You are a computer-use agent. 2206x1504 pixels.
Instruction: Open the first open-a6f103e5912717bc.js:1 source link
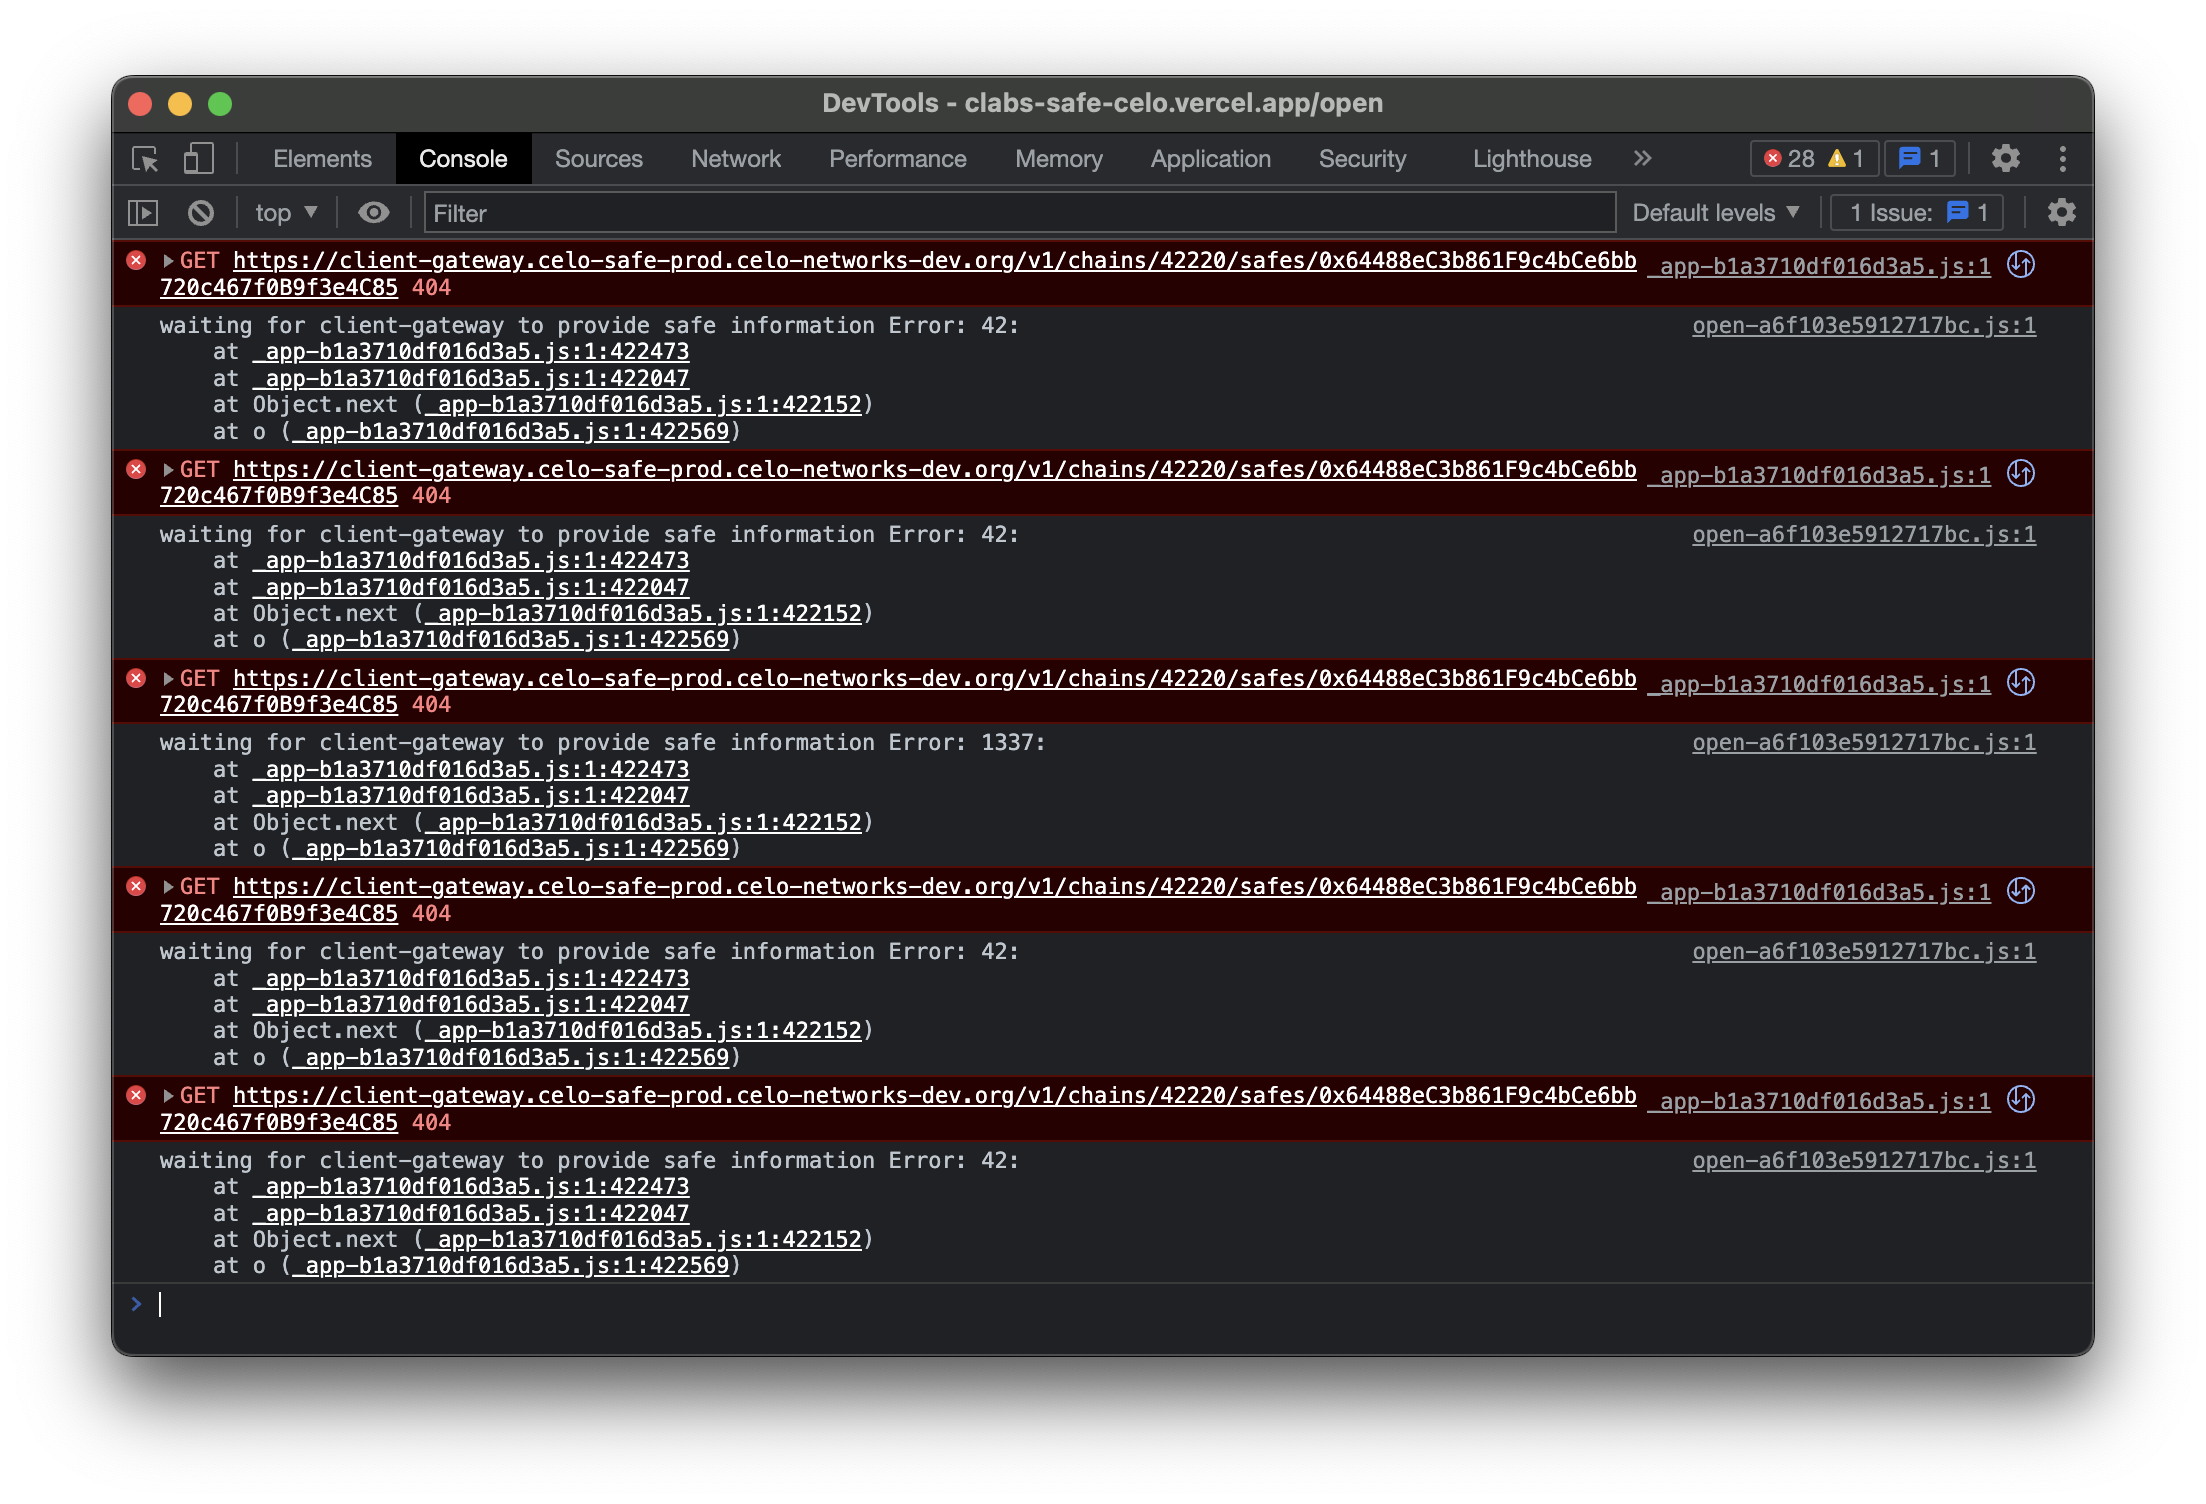(x=1863, y=326)
